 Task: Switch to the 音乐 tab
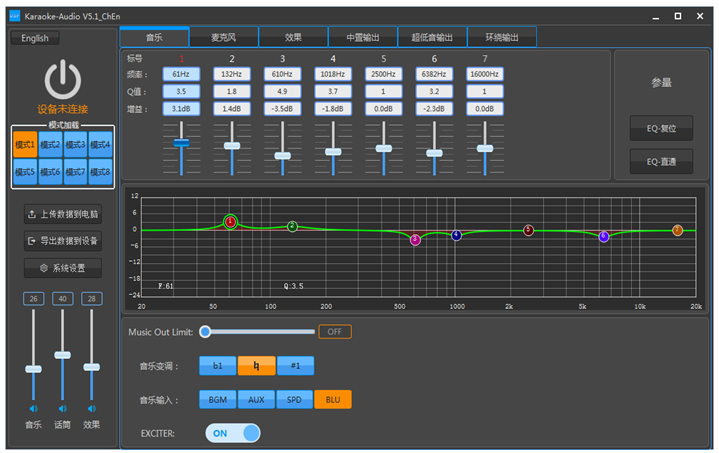155,37
